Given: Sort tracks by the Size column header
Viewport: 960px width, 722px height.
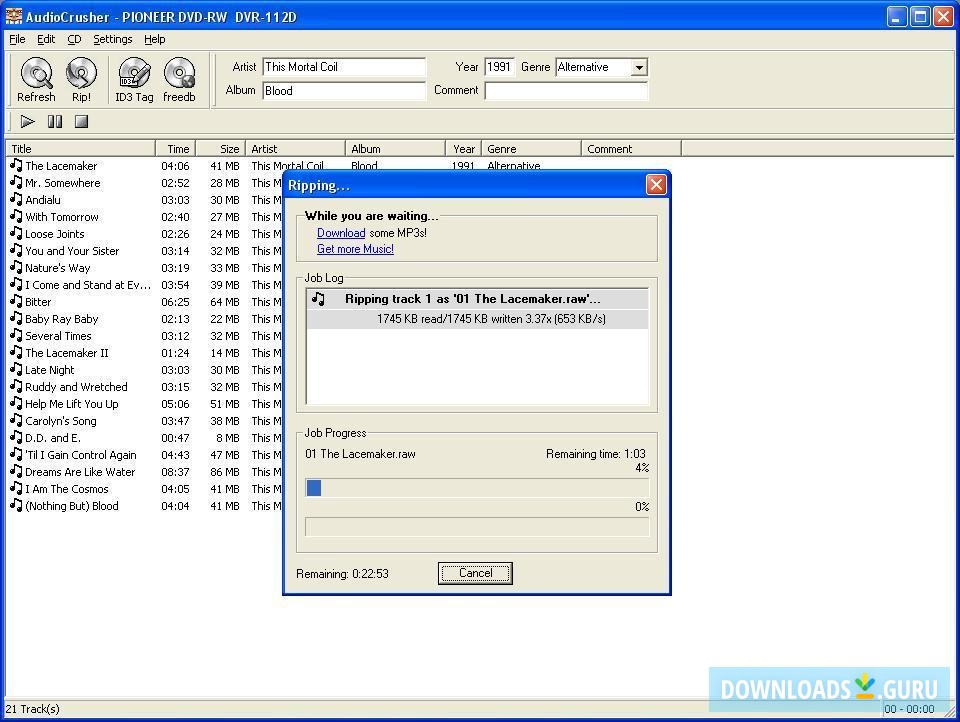Looking at the screenshot, I should [x=220, y=149].
